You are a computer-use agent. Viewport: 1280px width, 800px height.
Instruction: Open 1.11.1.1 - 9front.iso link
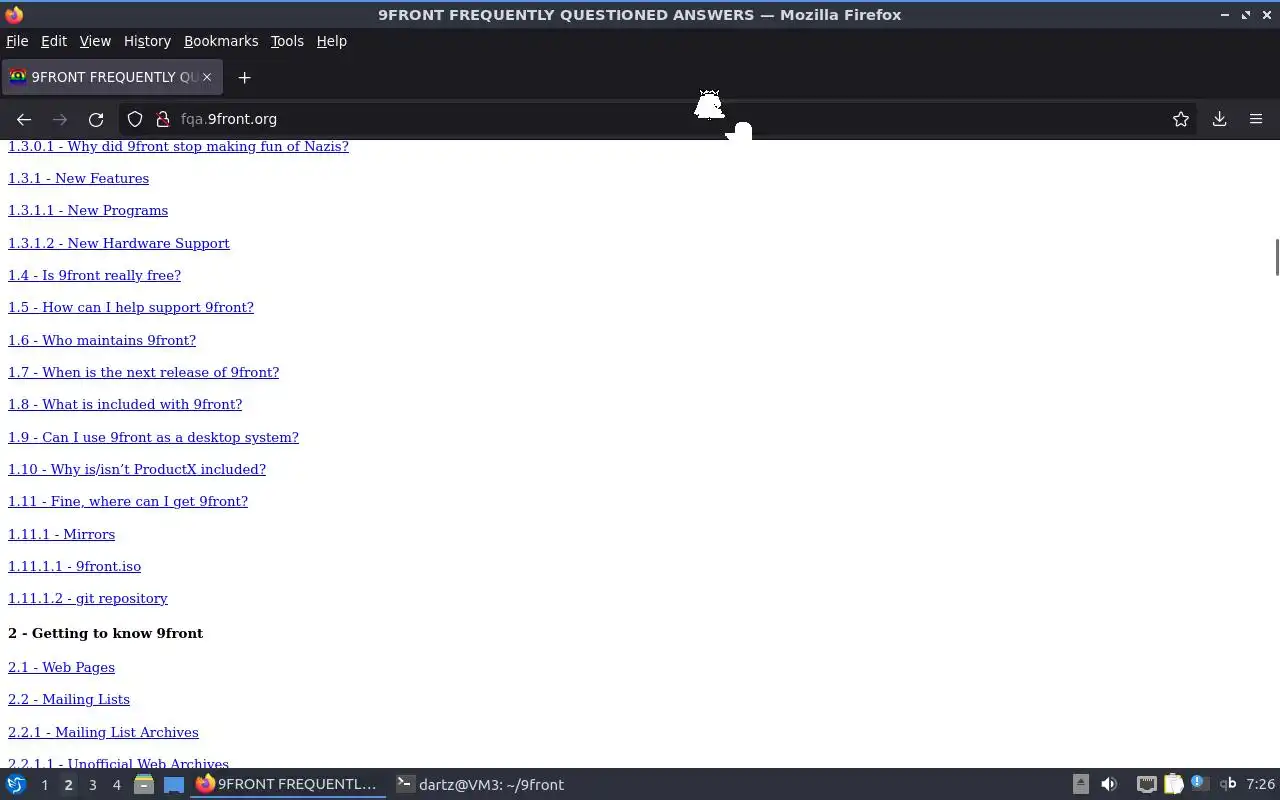tap(74, 566)
